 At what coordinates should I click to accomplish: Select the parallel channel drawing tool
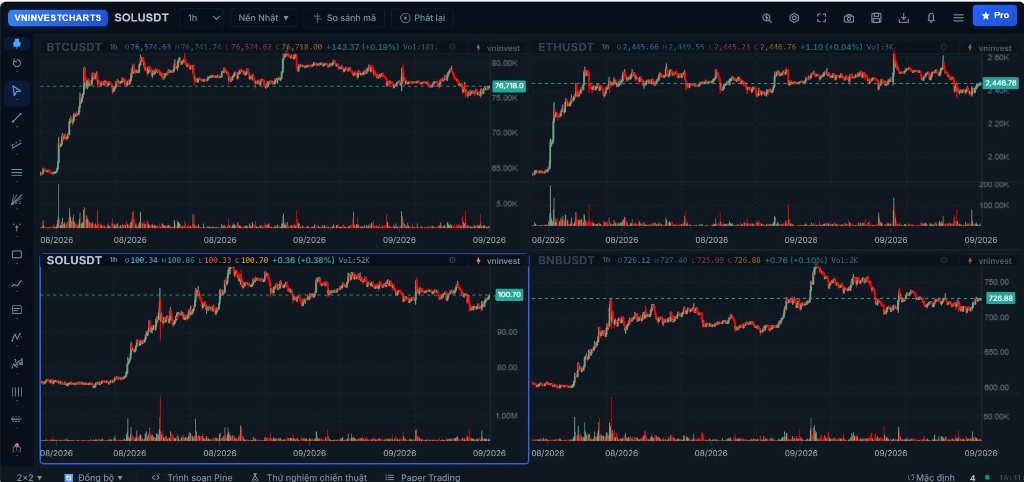click(17, 145)
